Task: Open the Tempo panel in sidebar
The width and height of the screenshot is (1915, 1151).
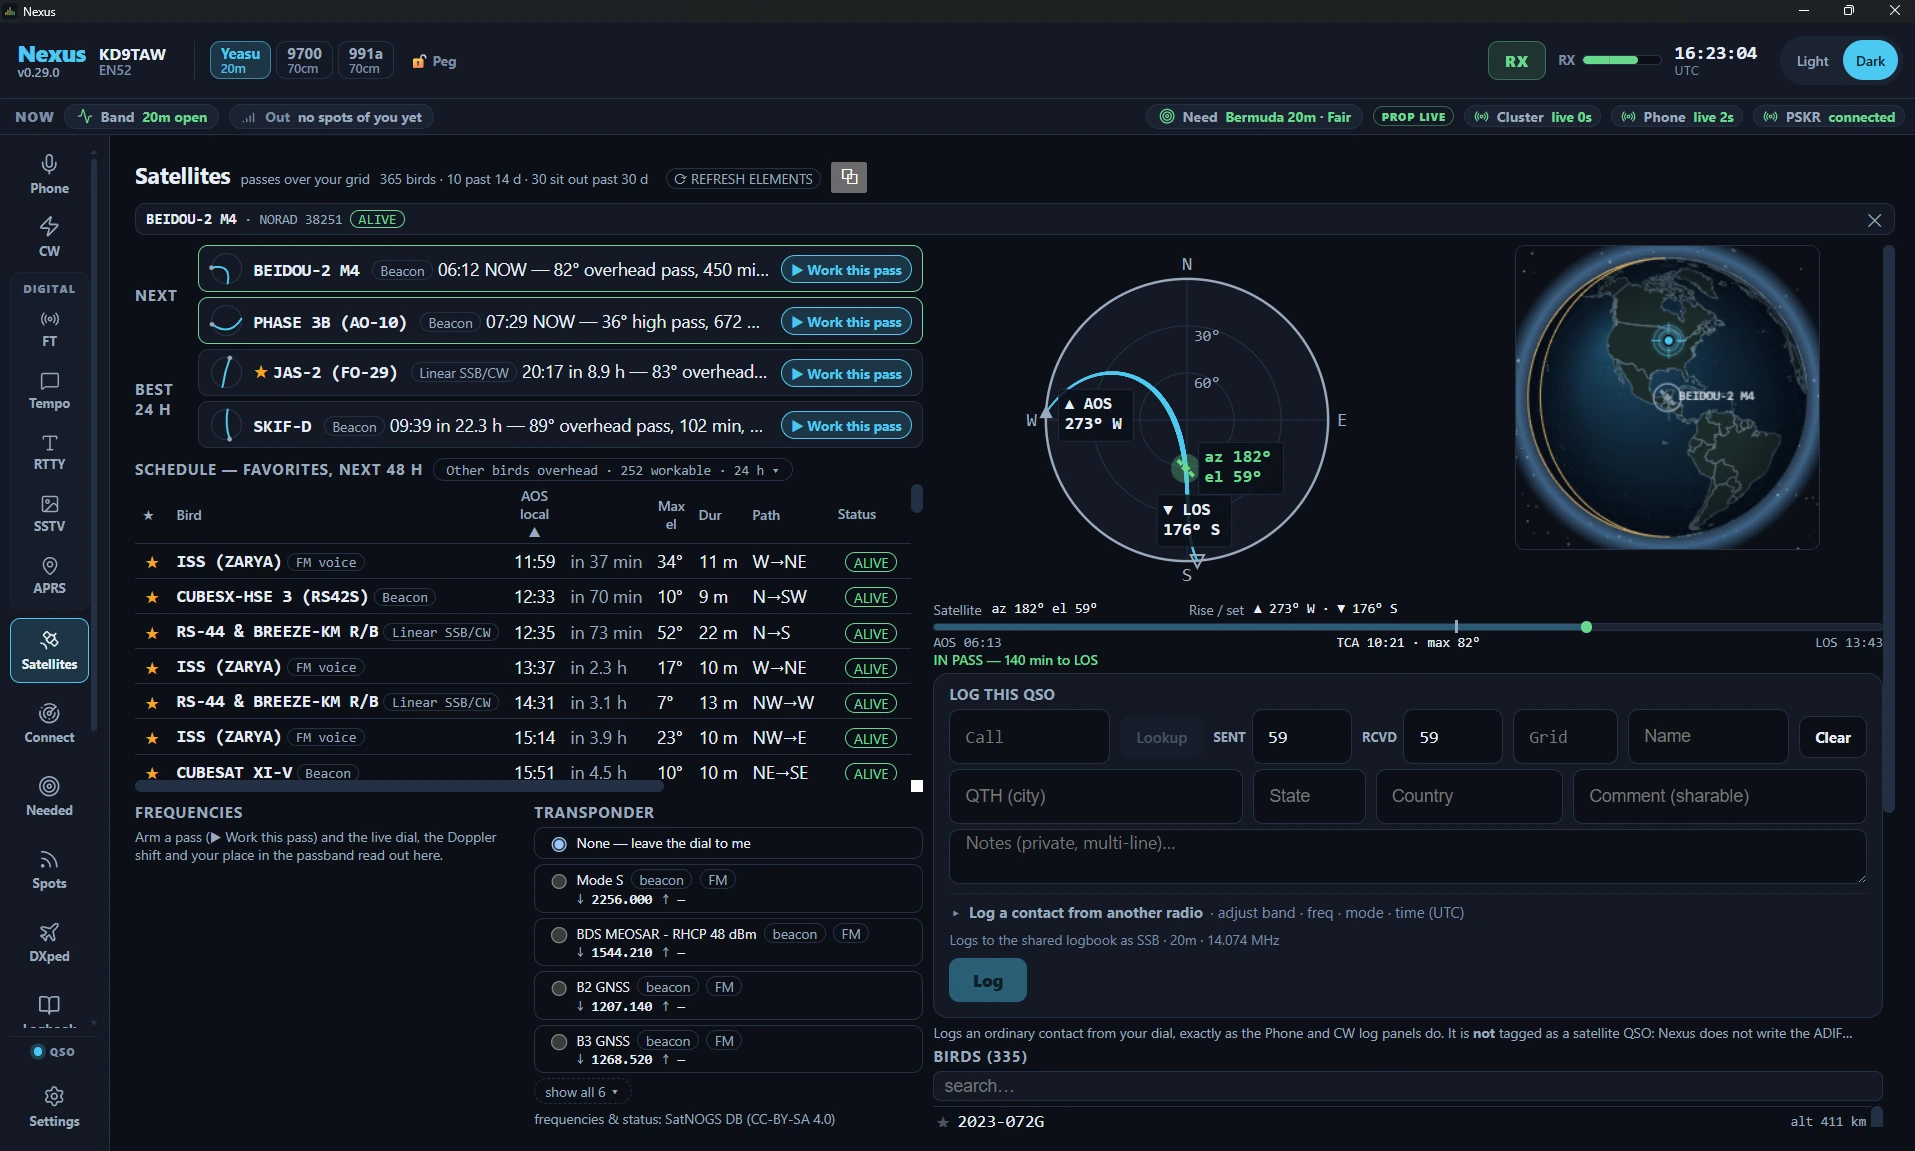Action: (49, 391)
